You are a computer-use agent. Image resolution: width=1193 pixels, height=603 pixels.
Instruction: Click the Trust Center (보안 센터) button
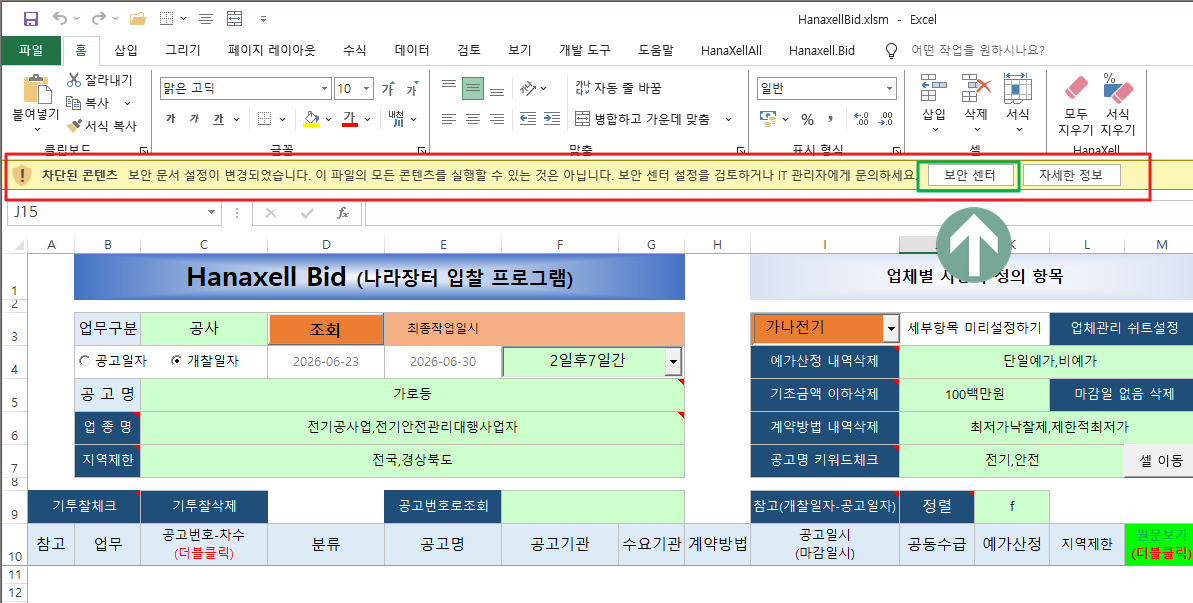pos(969,175)
